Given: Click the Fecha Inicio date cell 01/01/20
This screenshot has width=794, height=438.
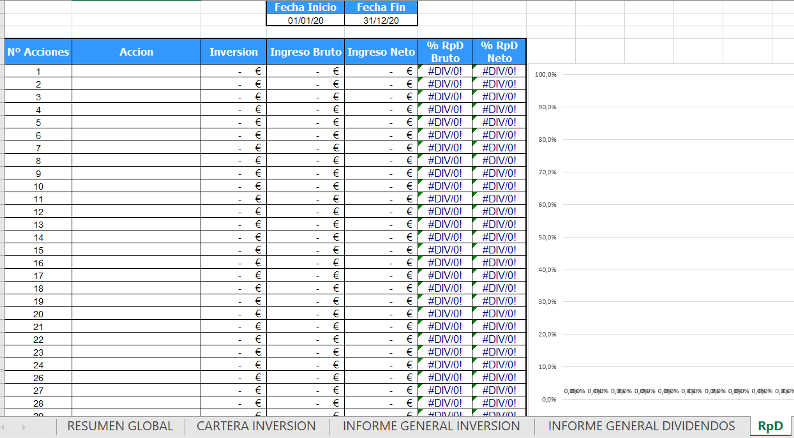Looking at the screenshot, I should (305, 20).
